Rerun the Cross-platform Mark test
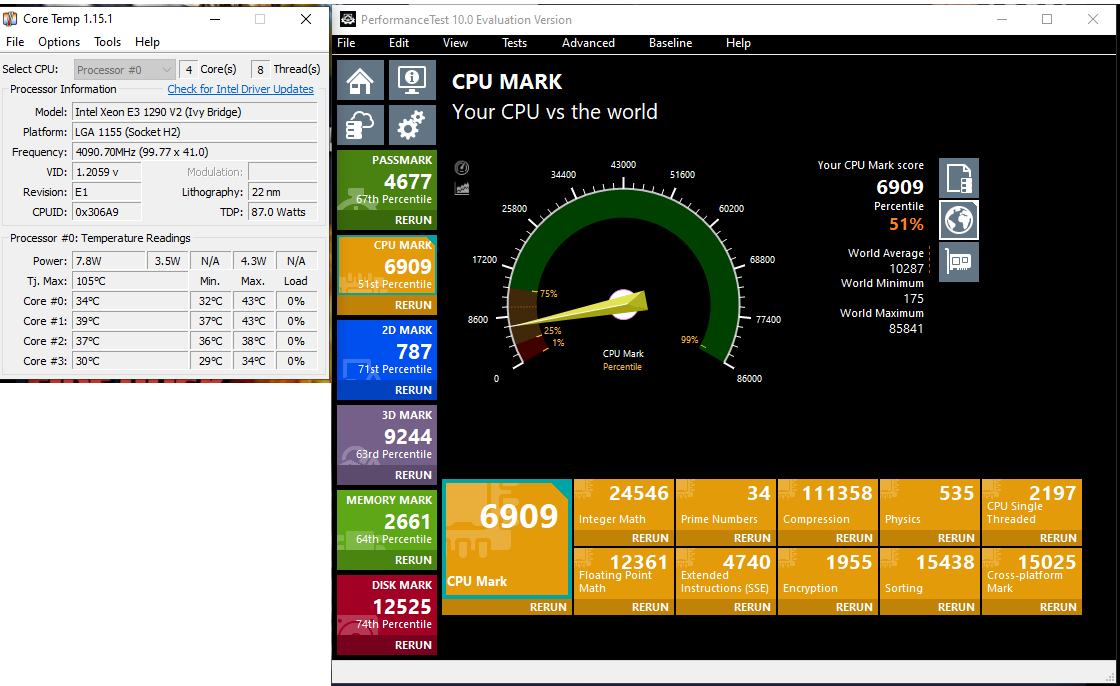The height and width of the screenshot is (686, 1120). click(x=1058, y=607)
